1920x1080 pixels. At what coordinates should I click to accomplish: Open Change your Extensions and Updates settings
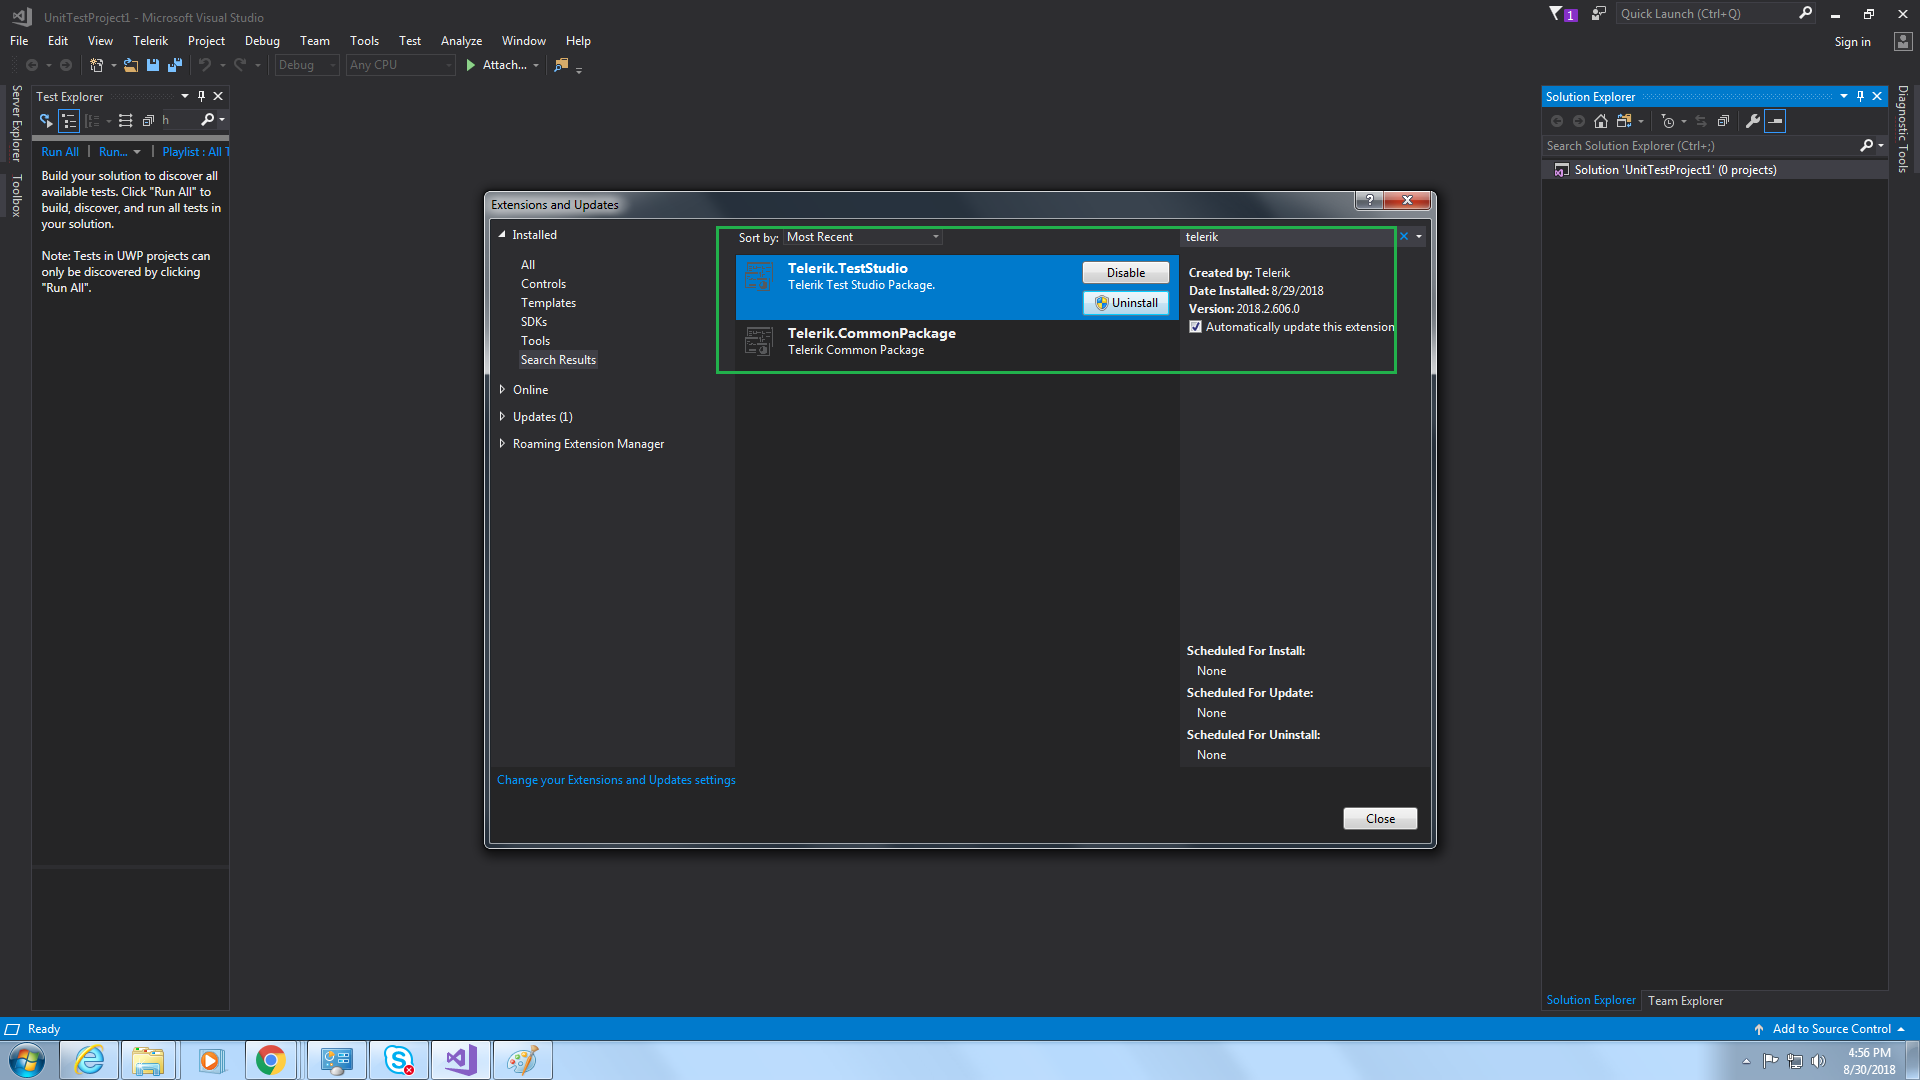(616, 780)
